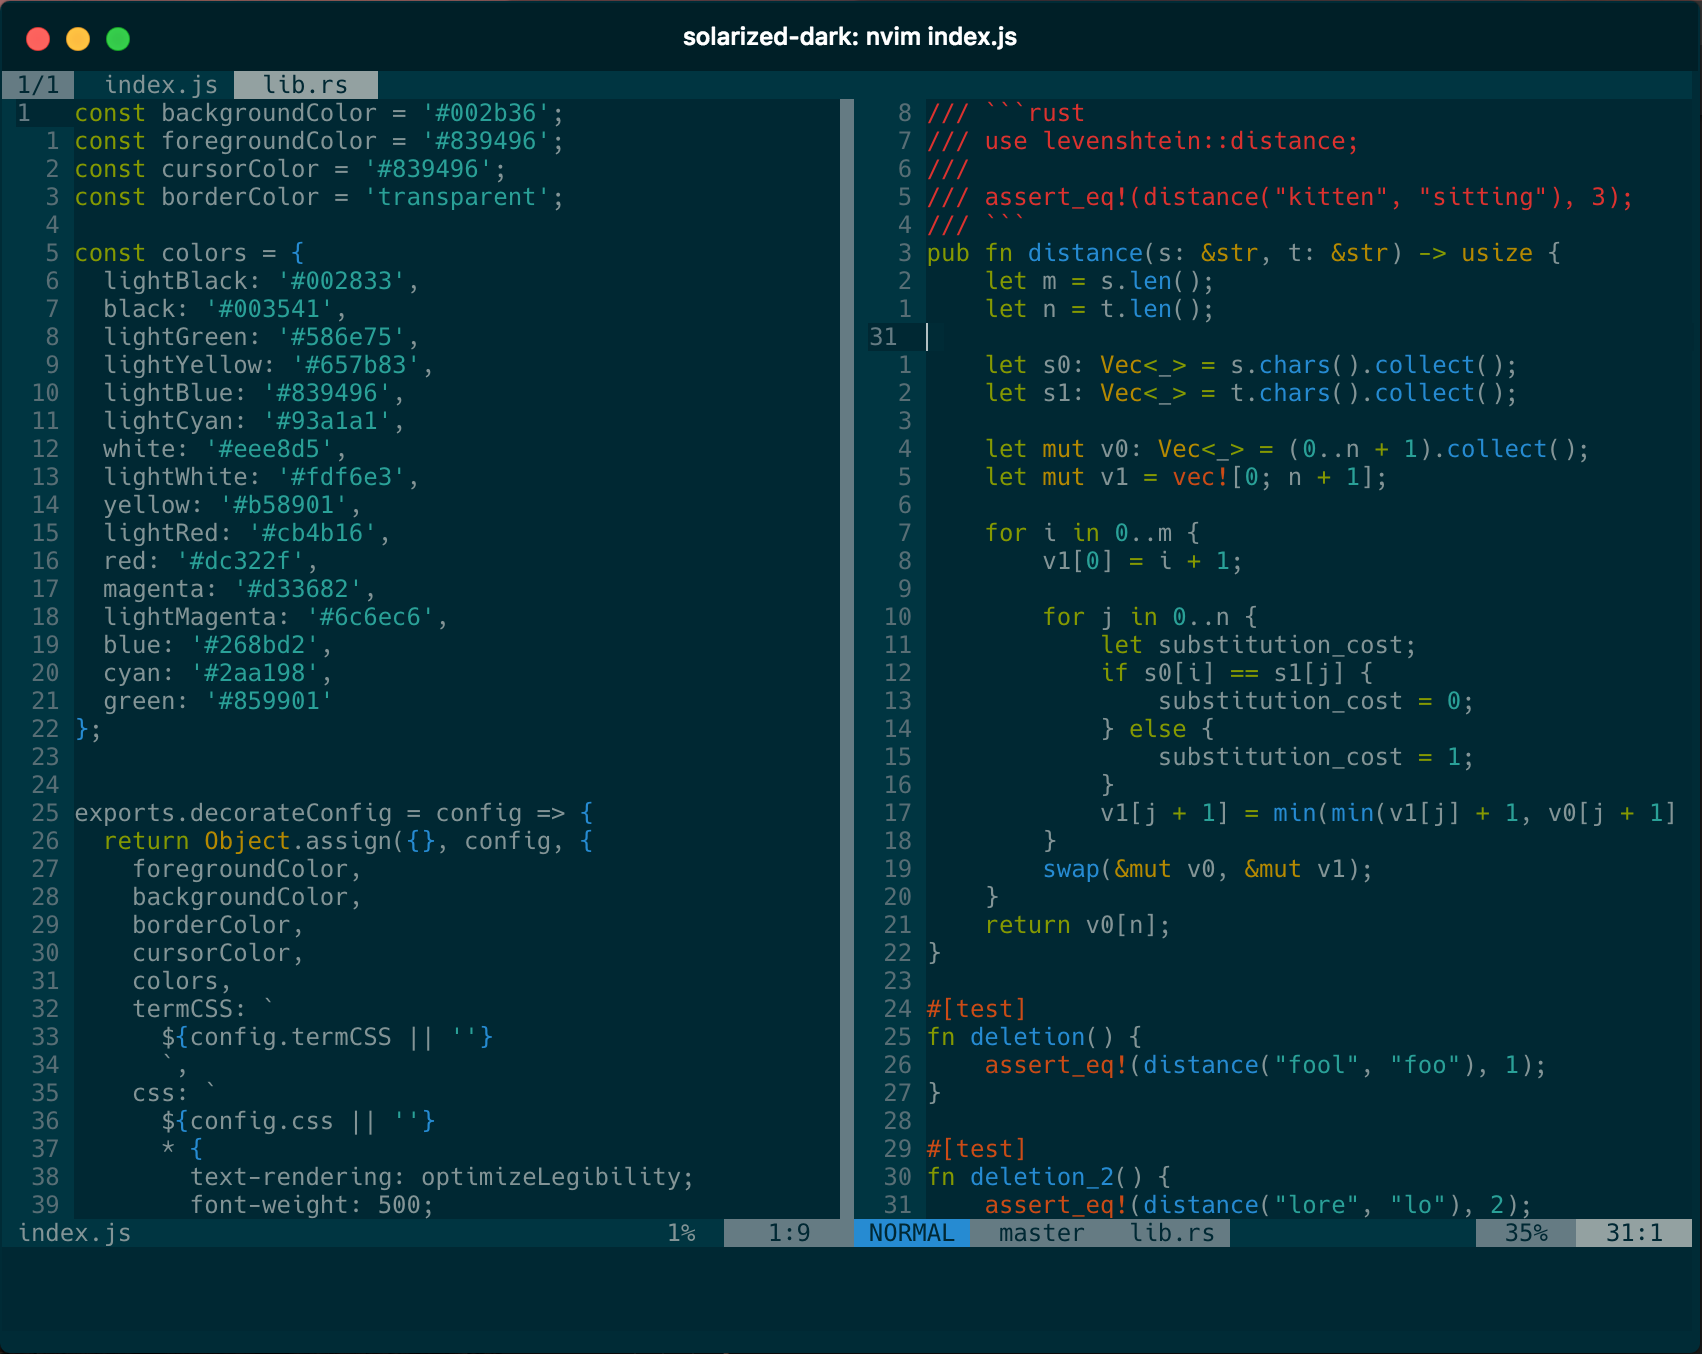Switch to the lib.rs tab
1702x1354 pixels.
point(305,84)
